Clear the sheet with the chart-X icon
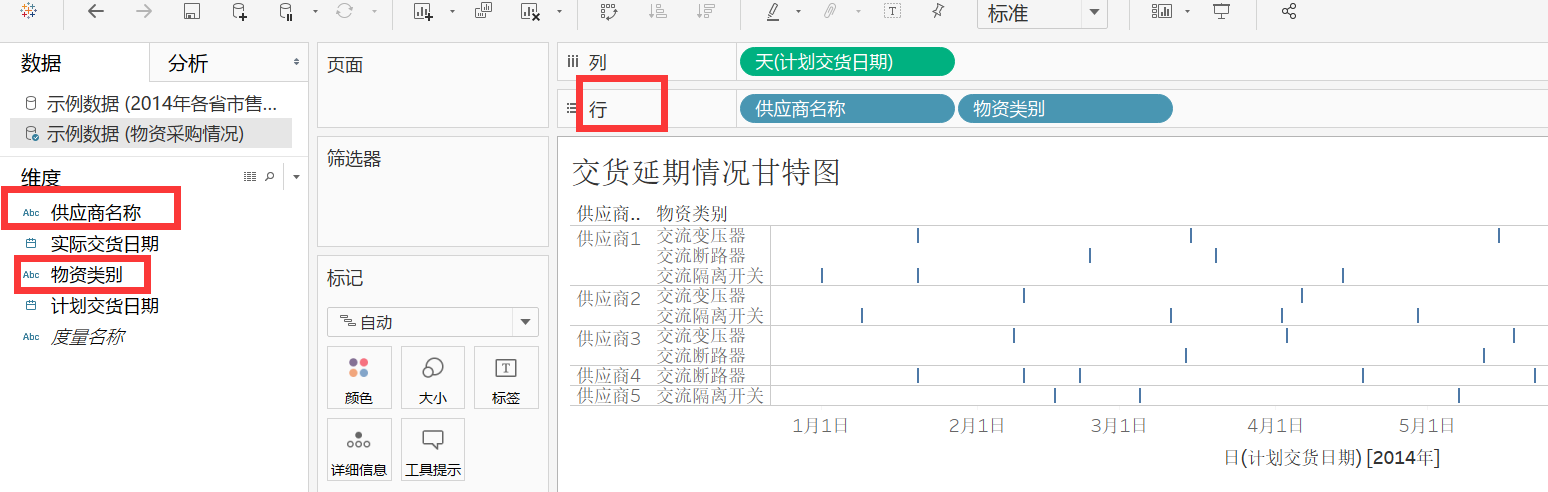The height and width of the screenshot is (492, 1548). [x=531, y=12]
